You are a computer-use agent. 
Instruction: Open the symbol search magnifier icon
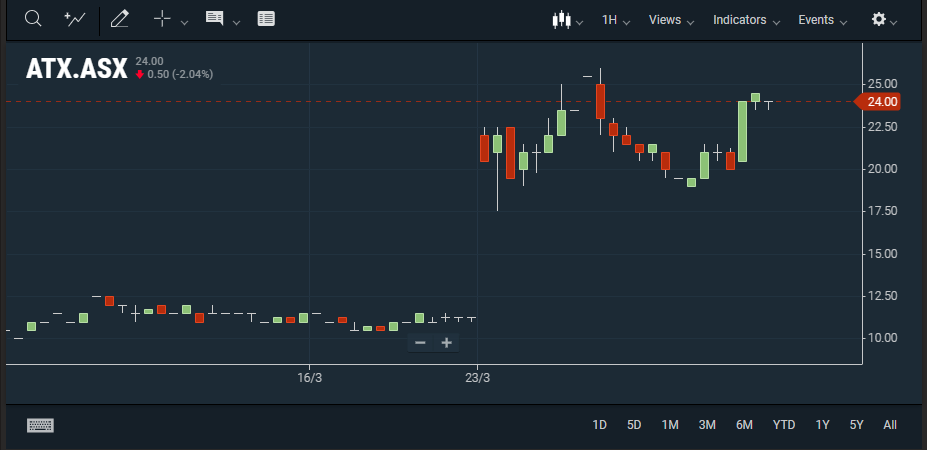(33, 19)
